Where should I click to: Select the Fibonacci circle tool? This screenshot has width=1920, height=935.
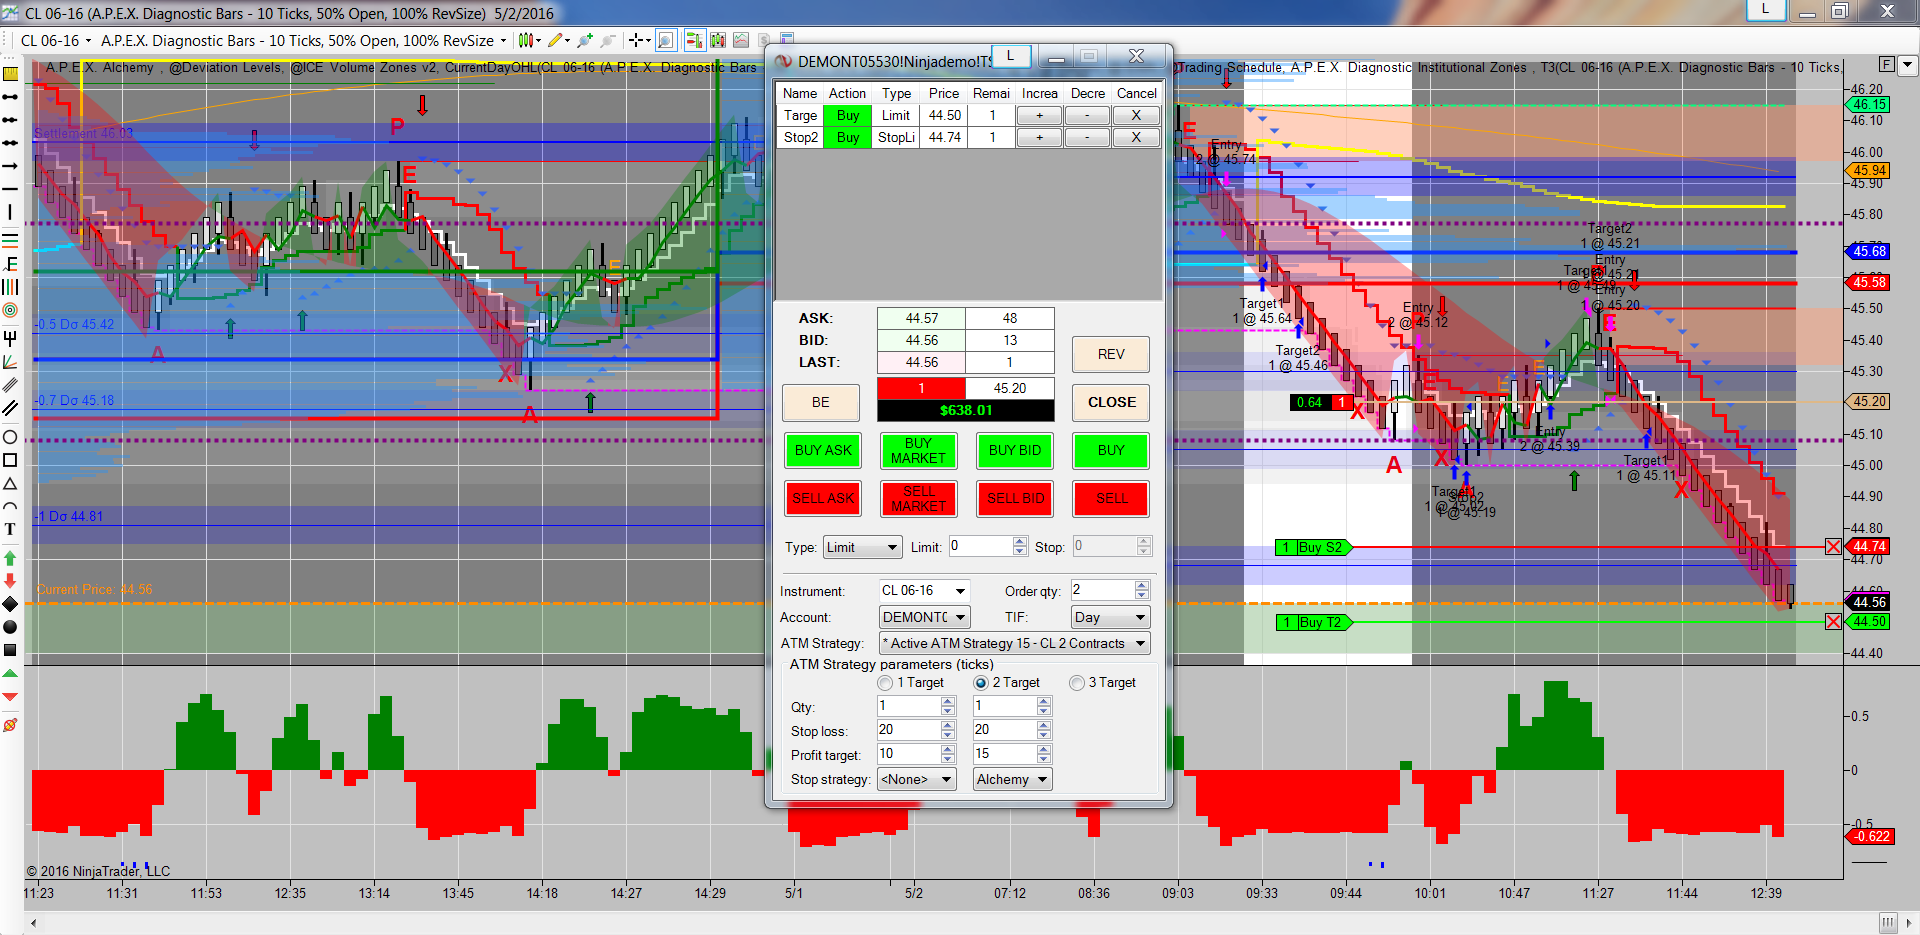pos(10,310)
